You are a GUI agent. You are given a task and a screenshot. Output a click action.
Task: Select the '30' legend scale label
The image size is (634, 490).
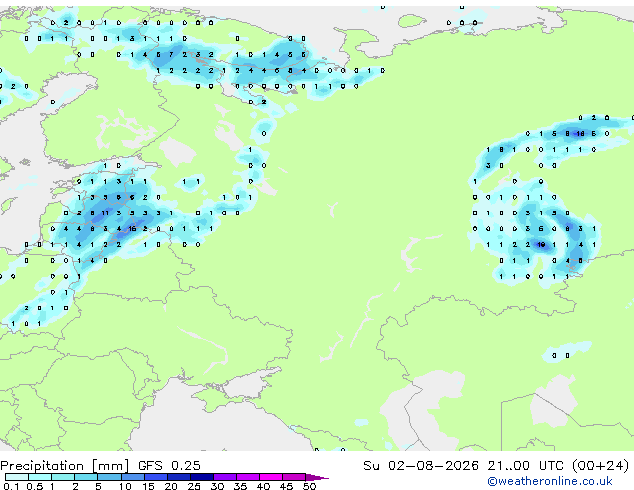coord(217,486)
